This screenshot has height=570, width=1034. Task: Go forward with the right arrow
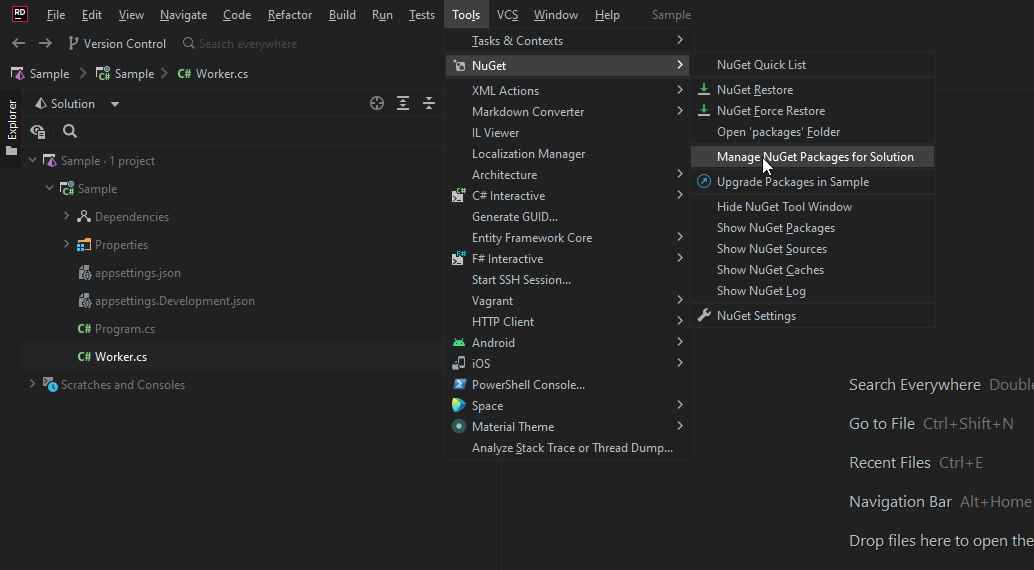45,44
